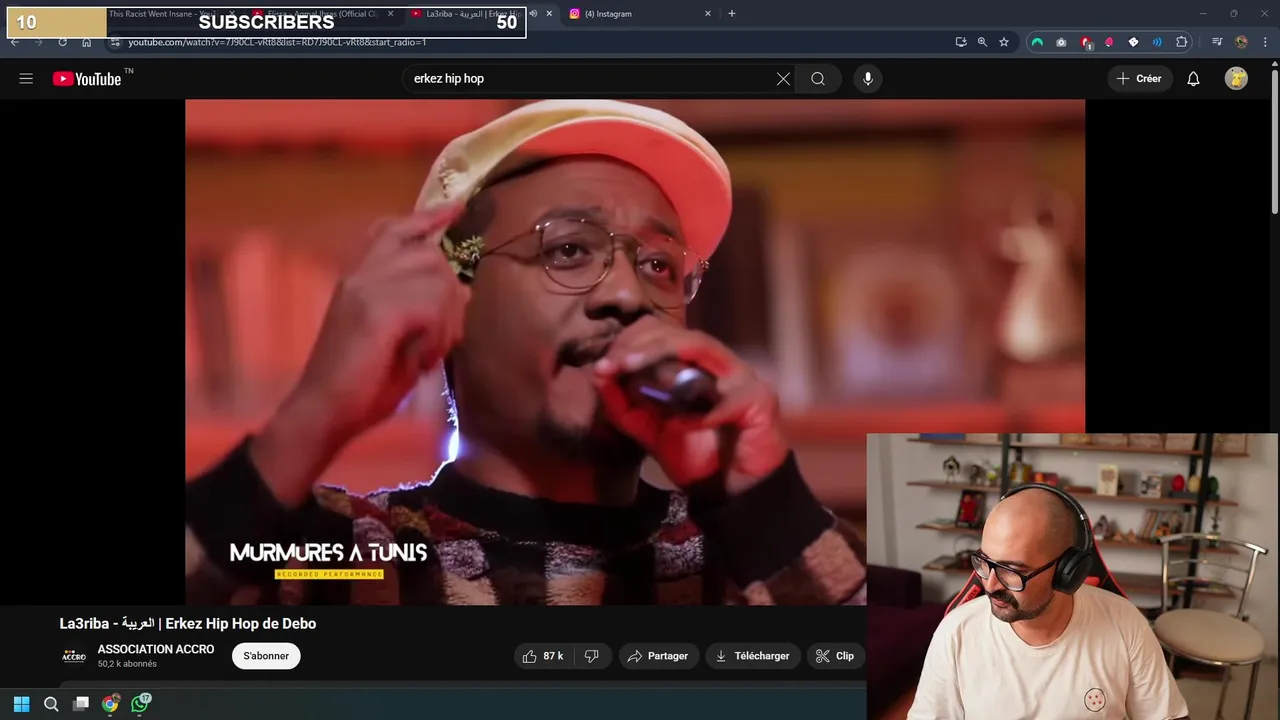The width and height of the screenshot is (1280, 720).
Task: Open the media control icon in toolbar
Action: 1217,42
